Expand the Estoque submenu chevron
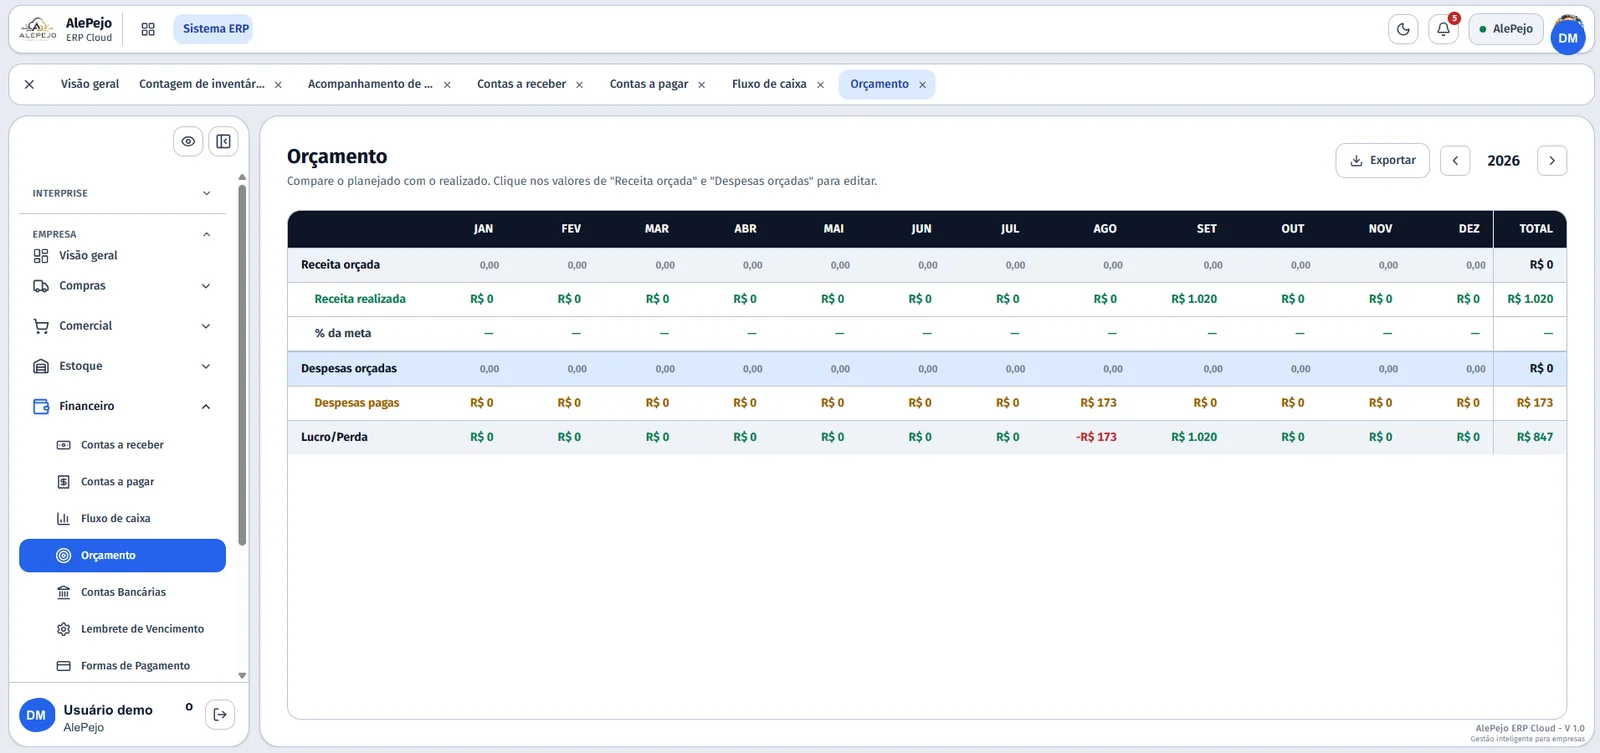Viewport: 1600px width, 753px height. click(x=206, y=366)
